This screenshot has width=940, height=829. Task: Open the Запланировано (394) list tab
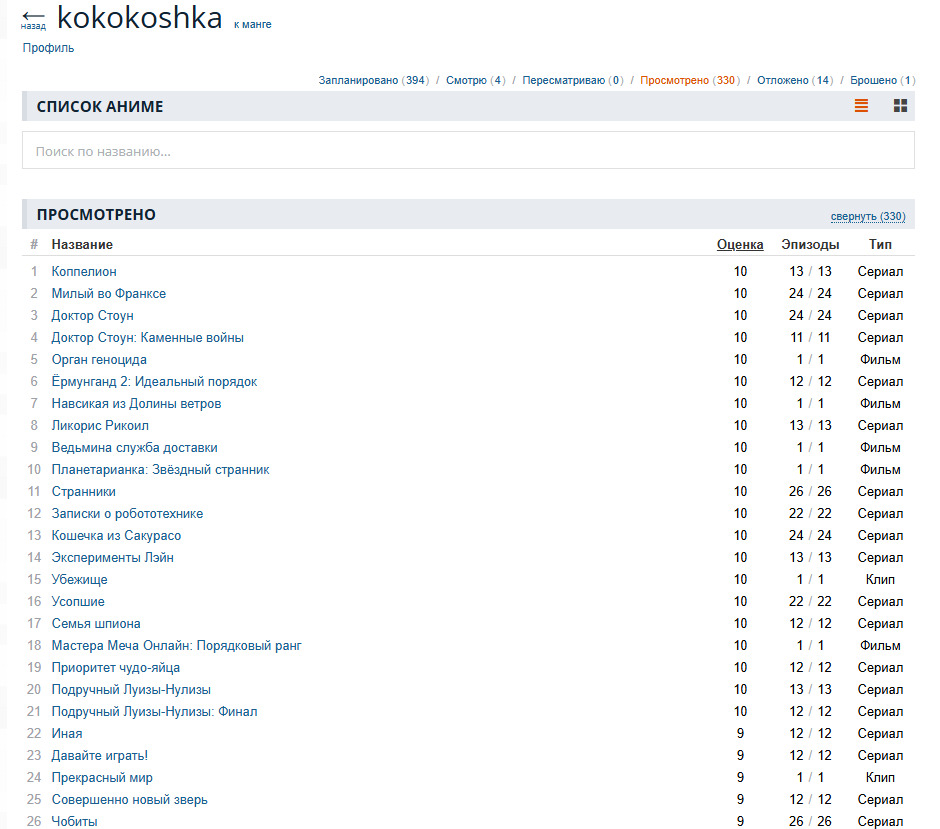pos(373,80)
